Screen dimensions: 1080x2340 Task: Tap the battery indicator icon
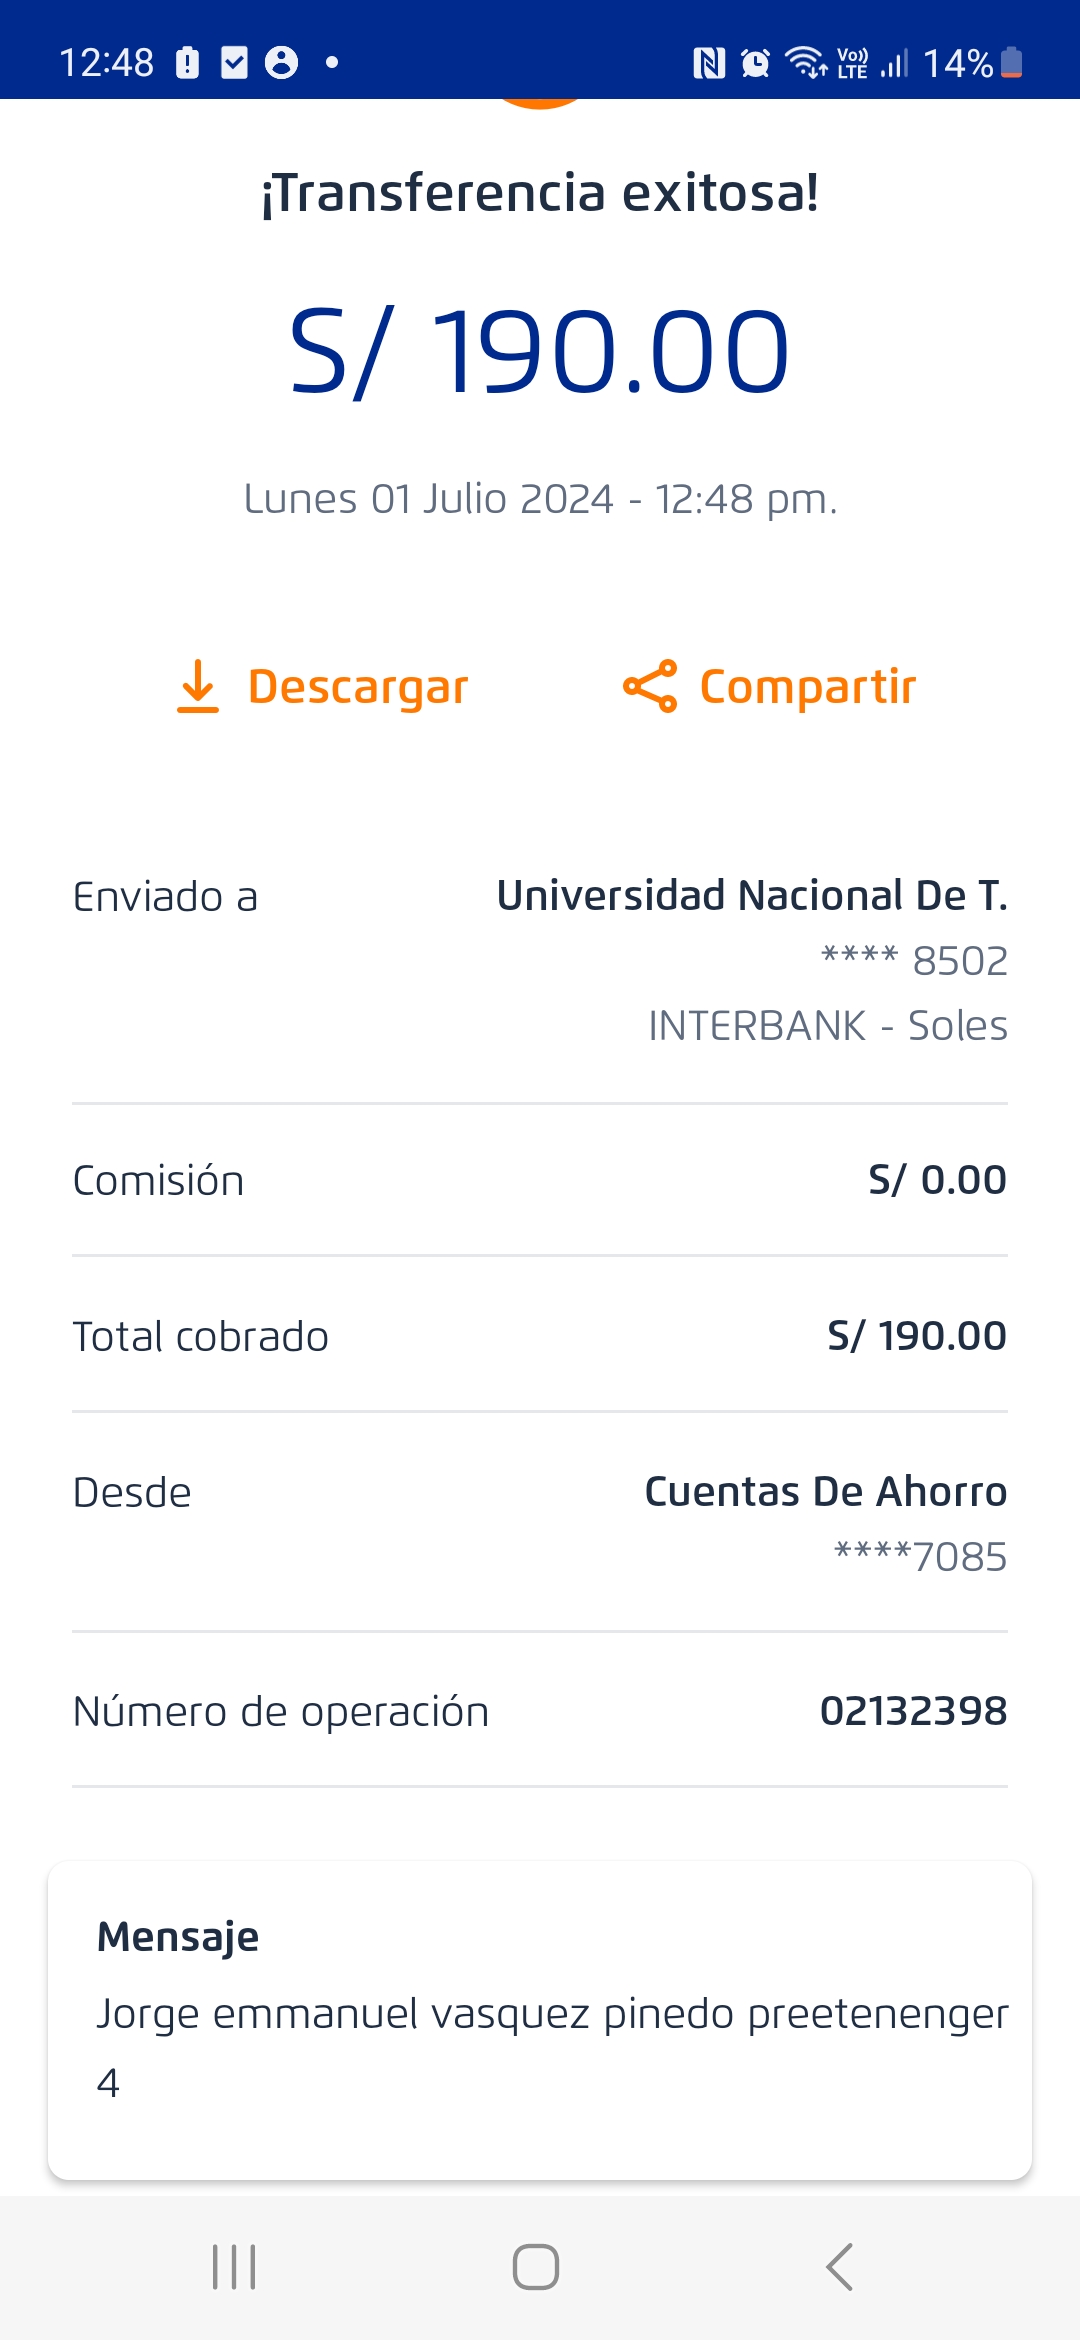point(1012,63)
